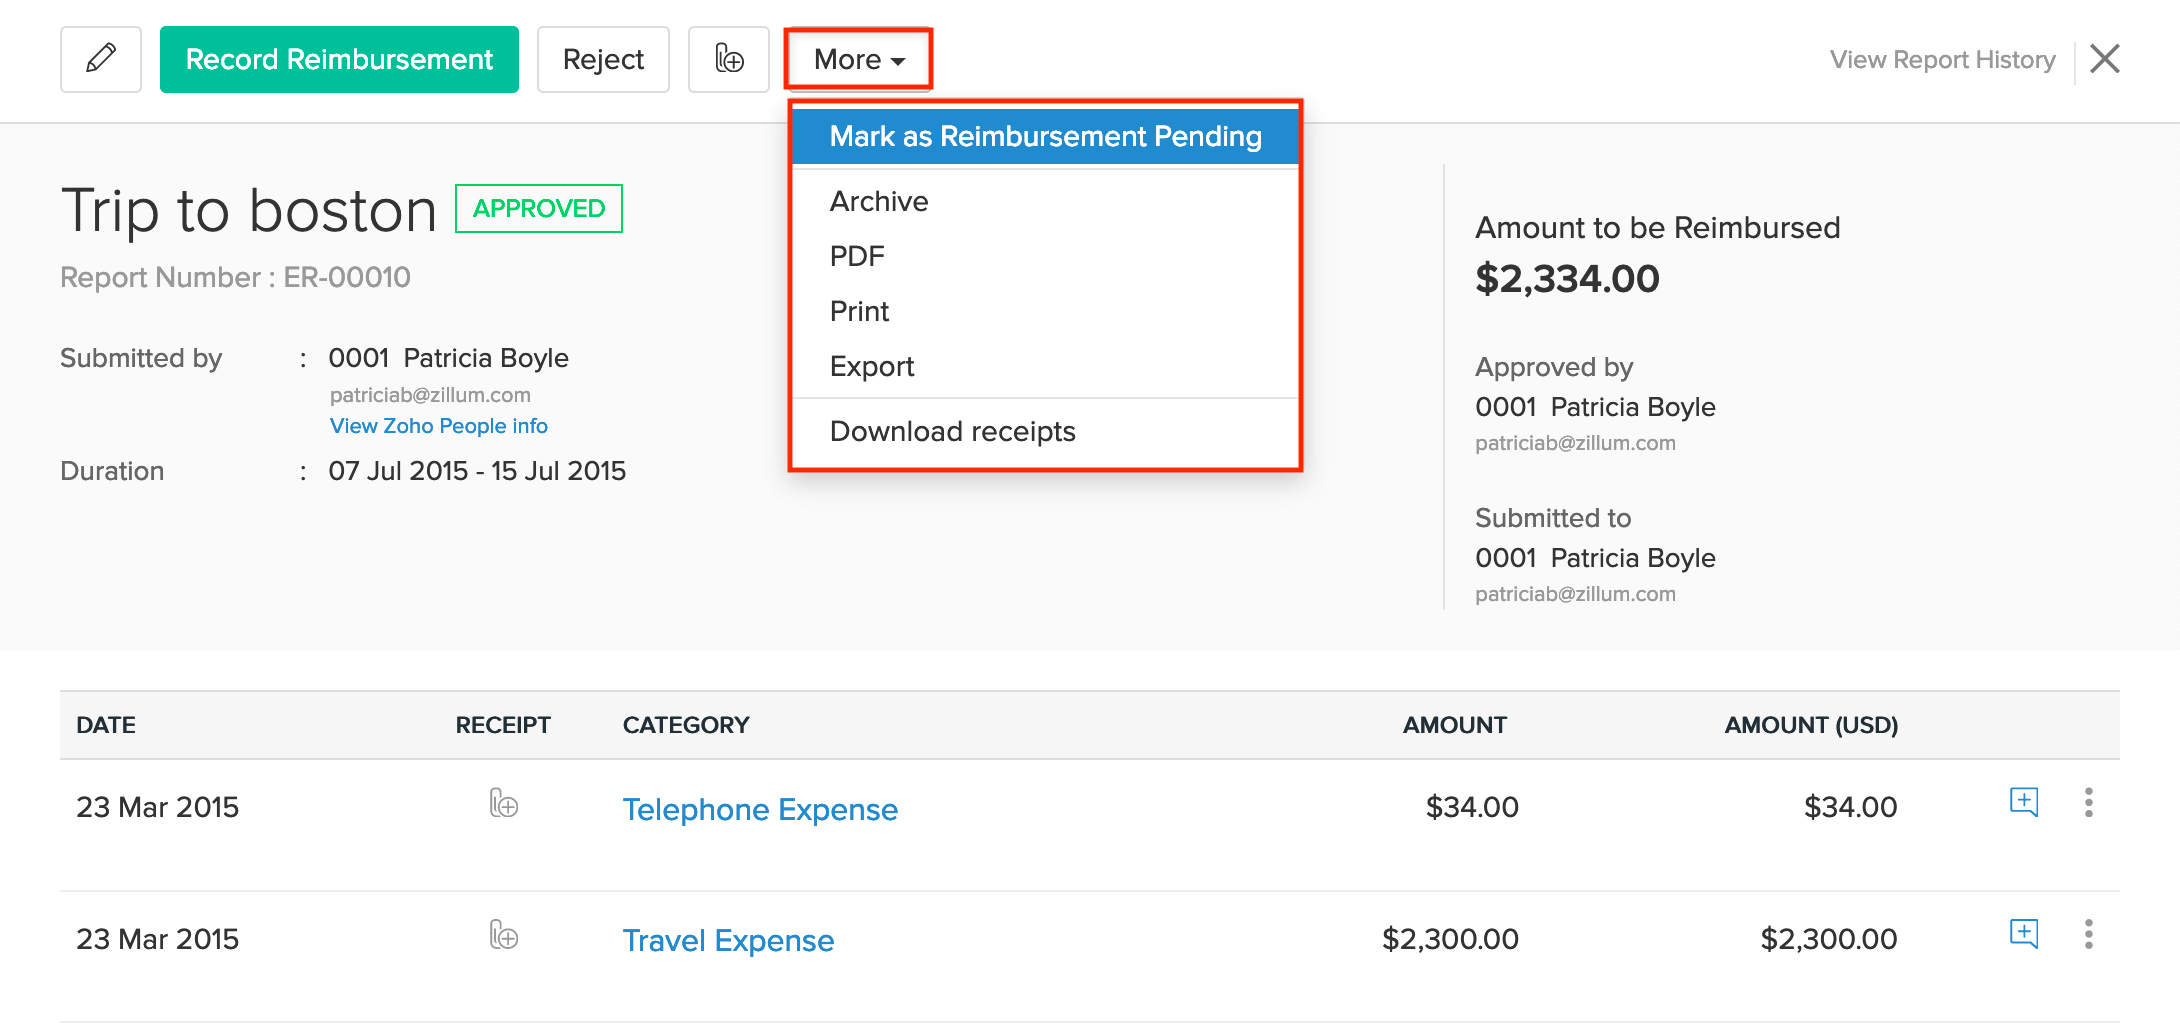The height and width of the screenshot is (1024, 2180).
Task: View attached receipt for Telephone Expense
Action: coord(504,806)
